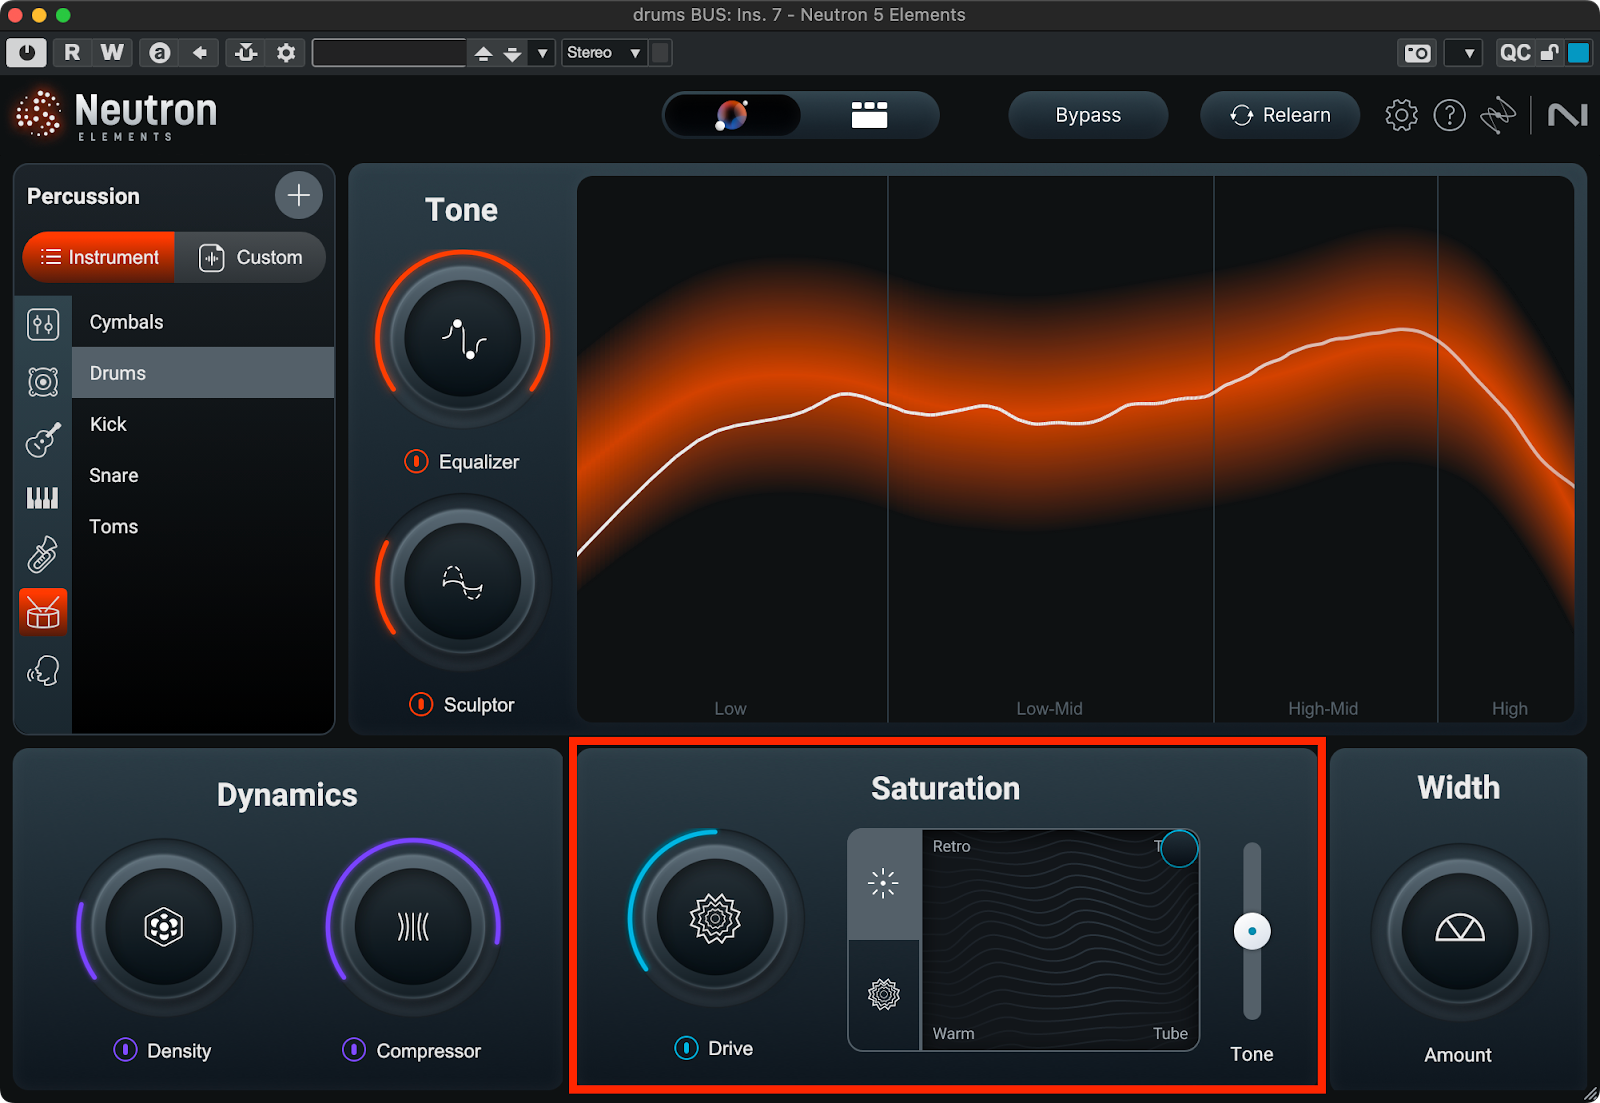The image size is (1600, 1103).
Task: Click the Native Instruments logo
Action: pos(1567,115)
